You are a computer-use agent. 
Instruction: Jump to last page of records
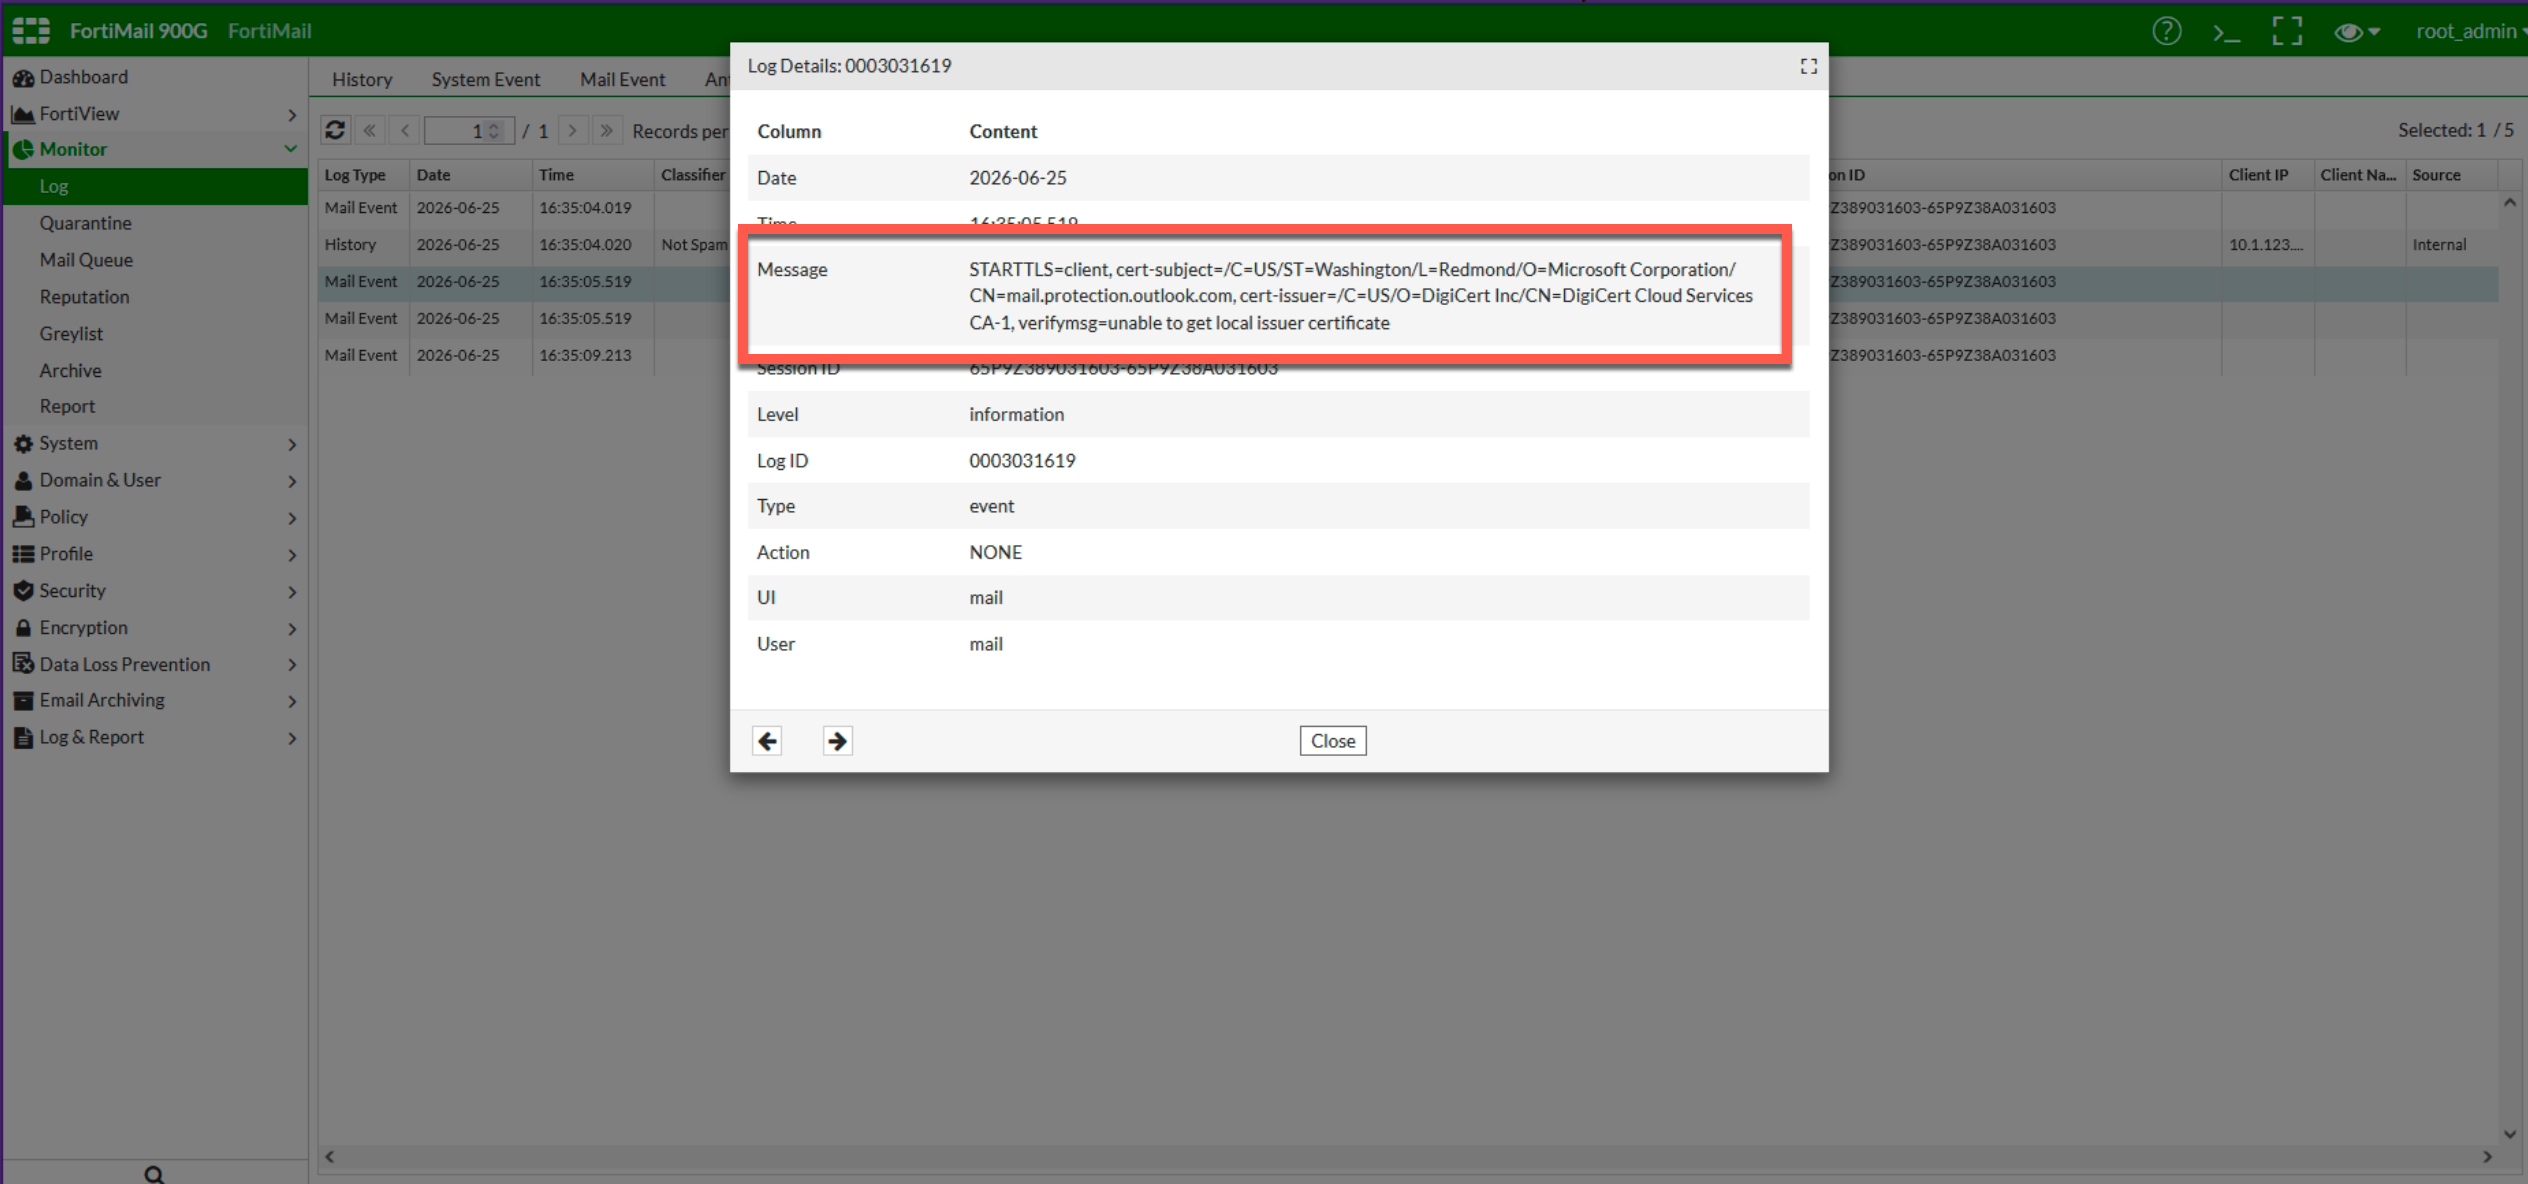pyautogui.click(x=606, y=130)
